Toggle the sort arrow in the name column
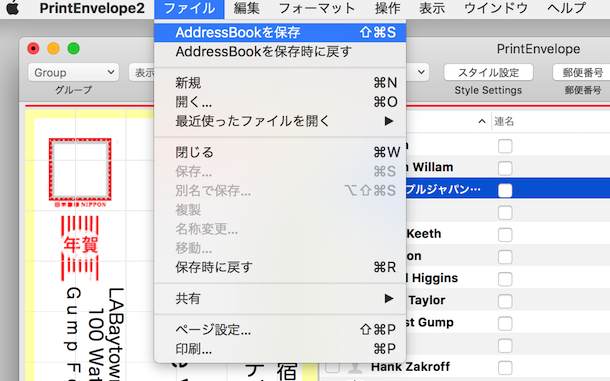Image resolution: width=610 pixels, height=381 pixels. 482,121
